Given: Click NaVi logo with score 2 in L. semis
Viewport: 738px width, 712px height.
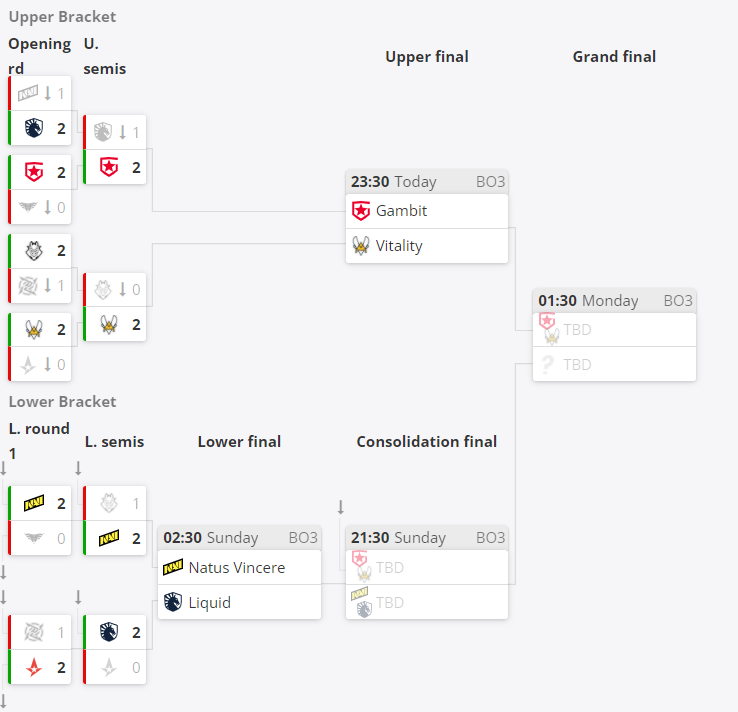Looking at the screenshot, I should (x=109, y=538).
